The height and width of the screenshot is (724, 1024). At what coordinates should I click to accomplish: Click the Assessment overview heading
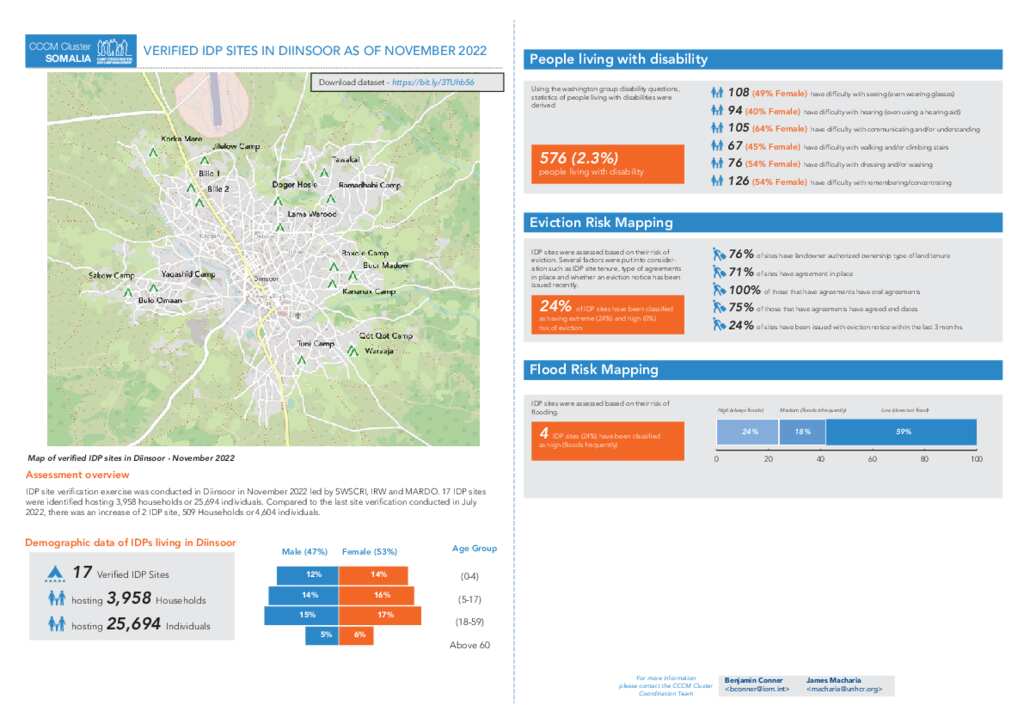(77, 475)
